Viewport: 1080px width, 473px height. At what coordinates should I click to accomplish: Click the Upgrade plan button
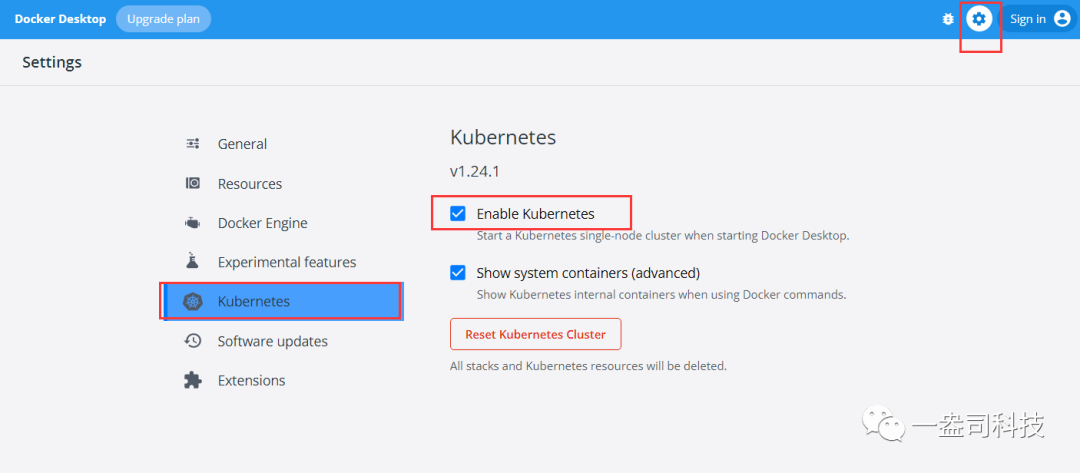[163, 19]
